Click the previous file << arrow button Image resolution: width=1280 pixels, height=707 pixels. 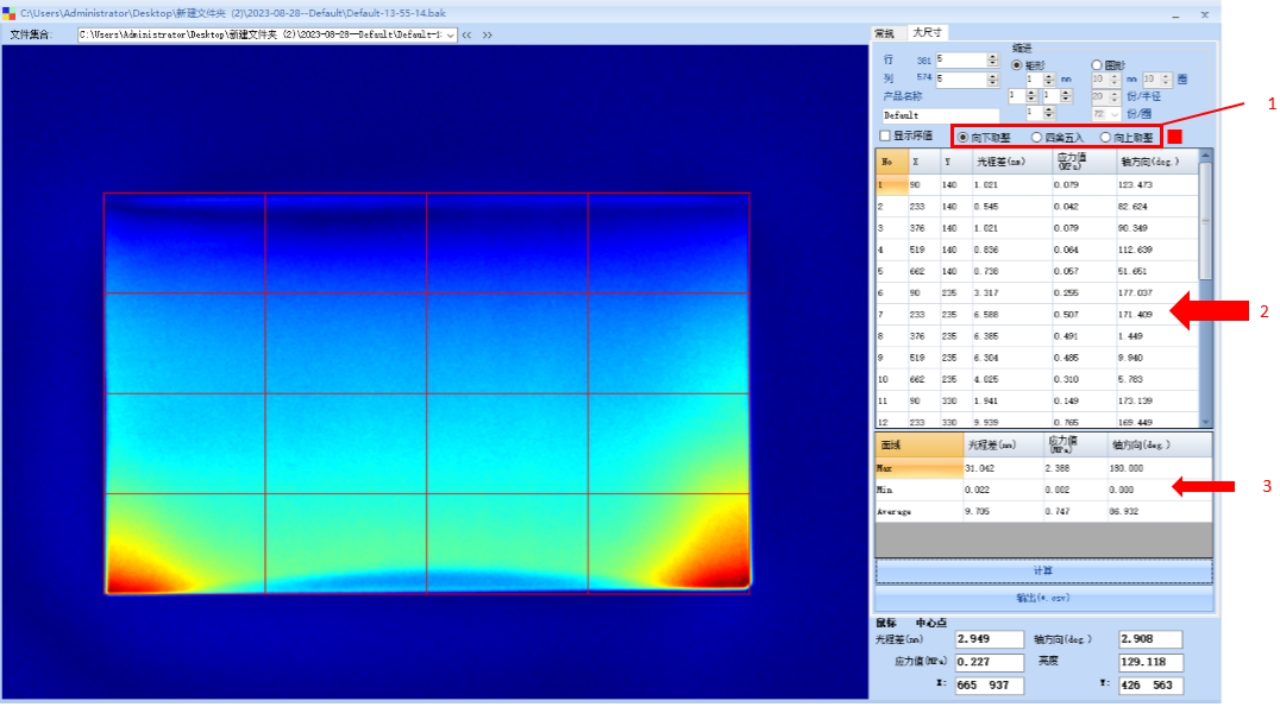point(467,35)
